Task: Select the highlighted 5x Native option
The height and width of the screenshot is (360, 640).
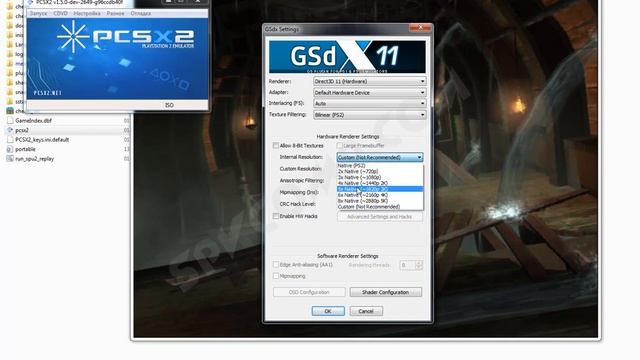Action: point(380,189)
